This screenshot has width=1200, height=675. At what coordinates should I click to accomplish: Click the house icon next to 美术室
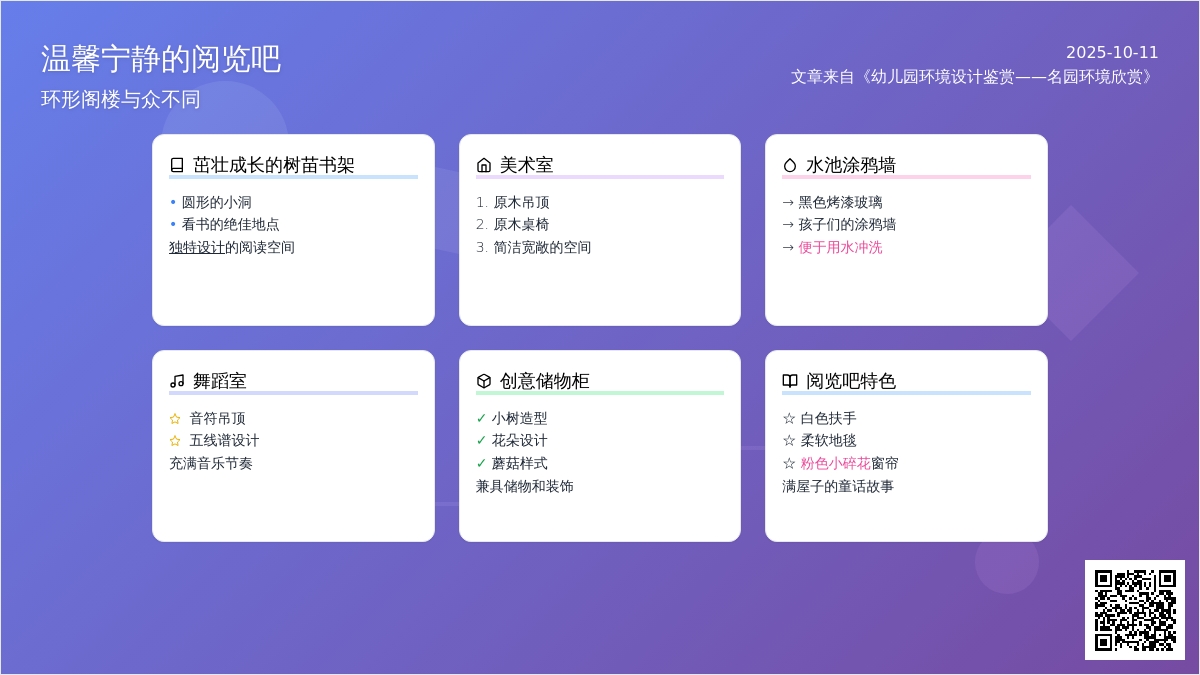pyautogui.click(x=484, y=165)
